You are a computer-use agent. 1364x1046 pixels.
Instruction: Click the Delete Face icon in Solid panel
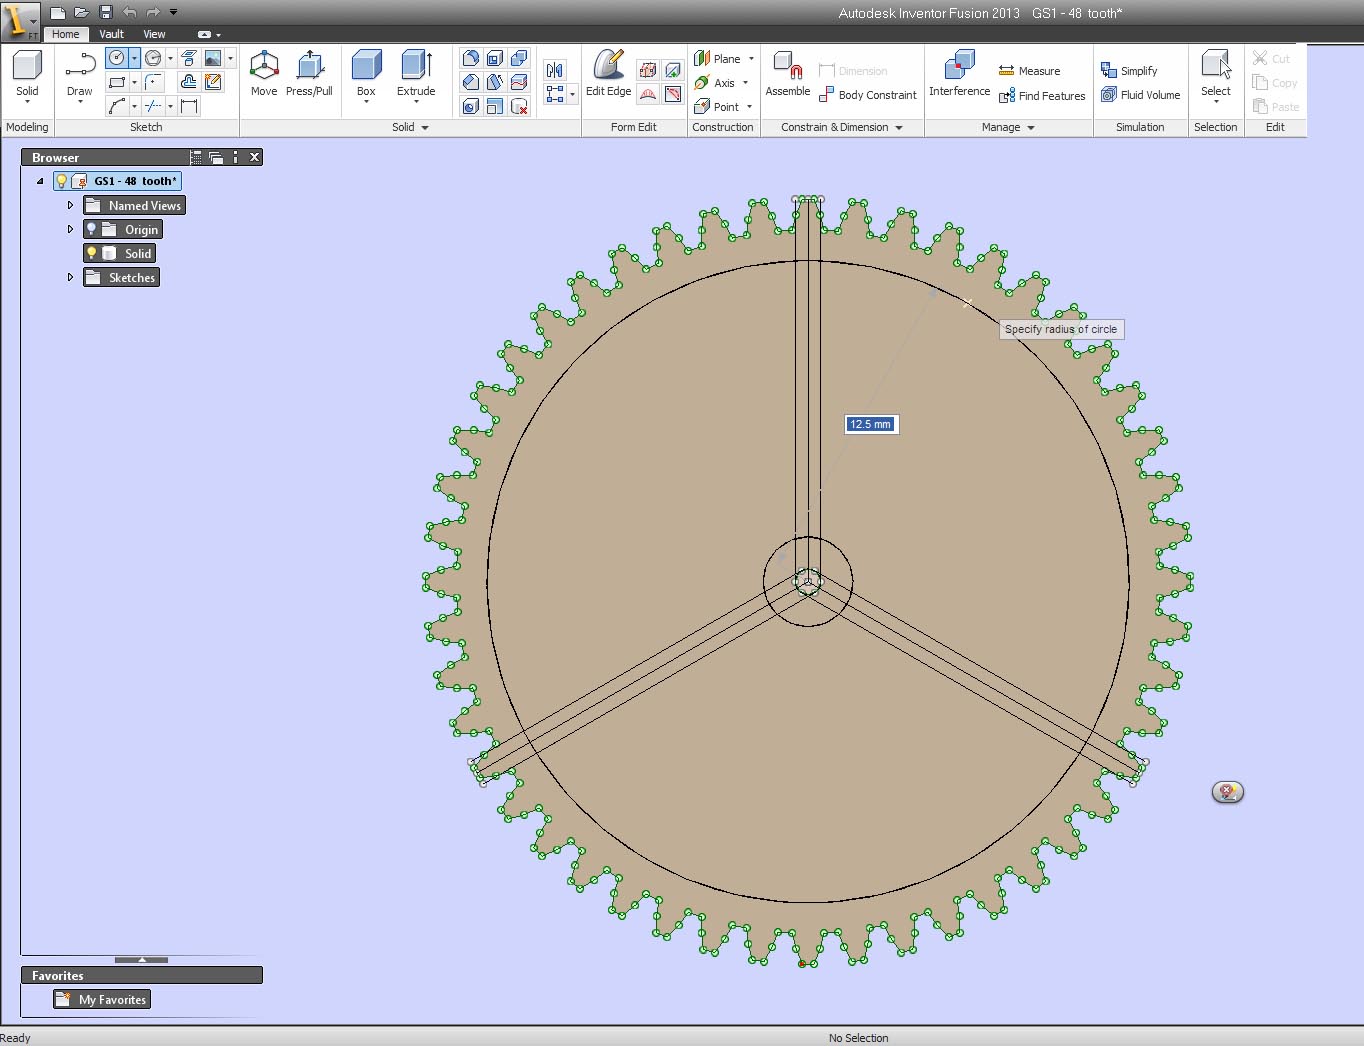point(519,106)
